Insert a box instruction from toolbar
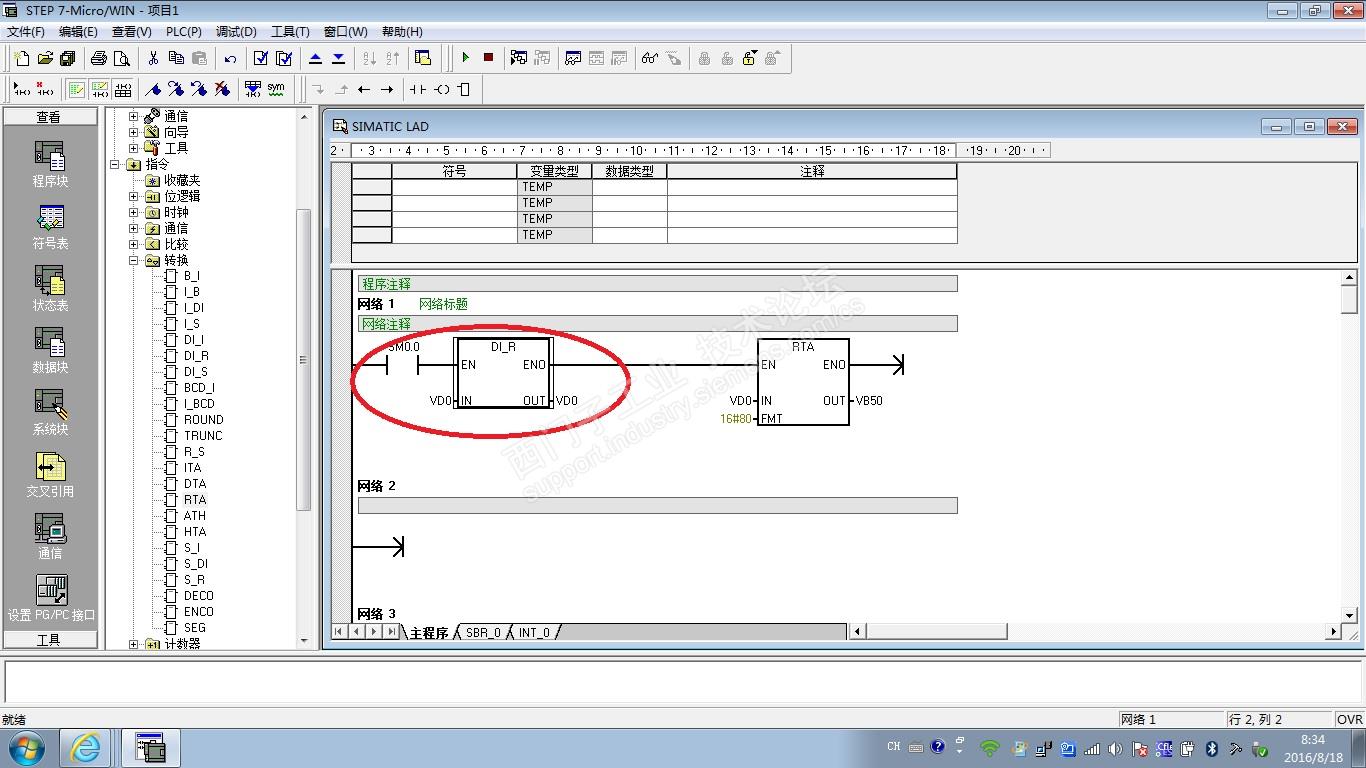This screenshot has width=1366, height=768. tap(463, 89)
